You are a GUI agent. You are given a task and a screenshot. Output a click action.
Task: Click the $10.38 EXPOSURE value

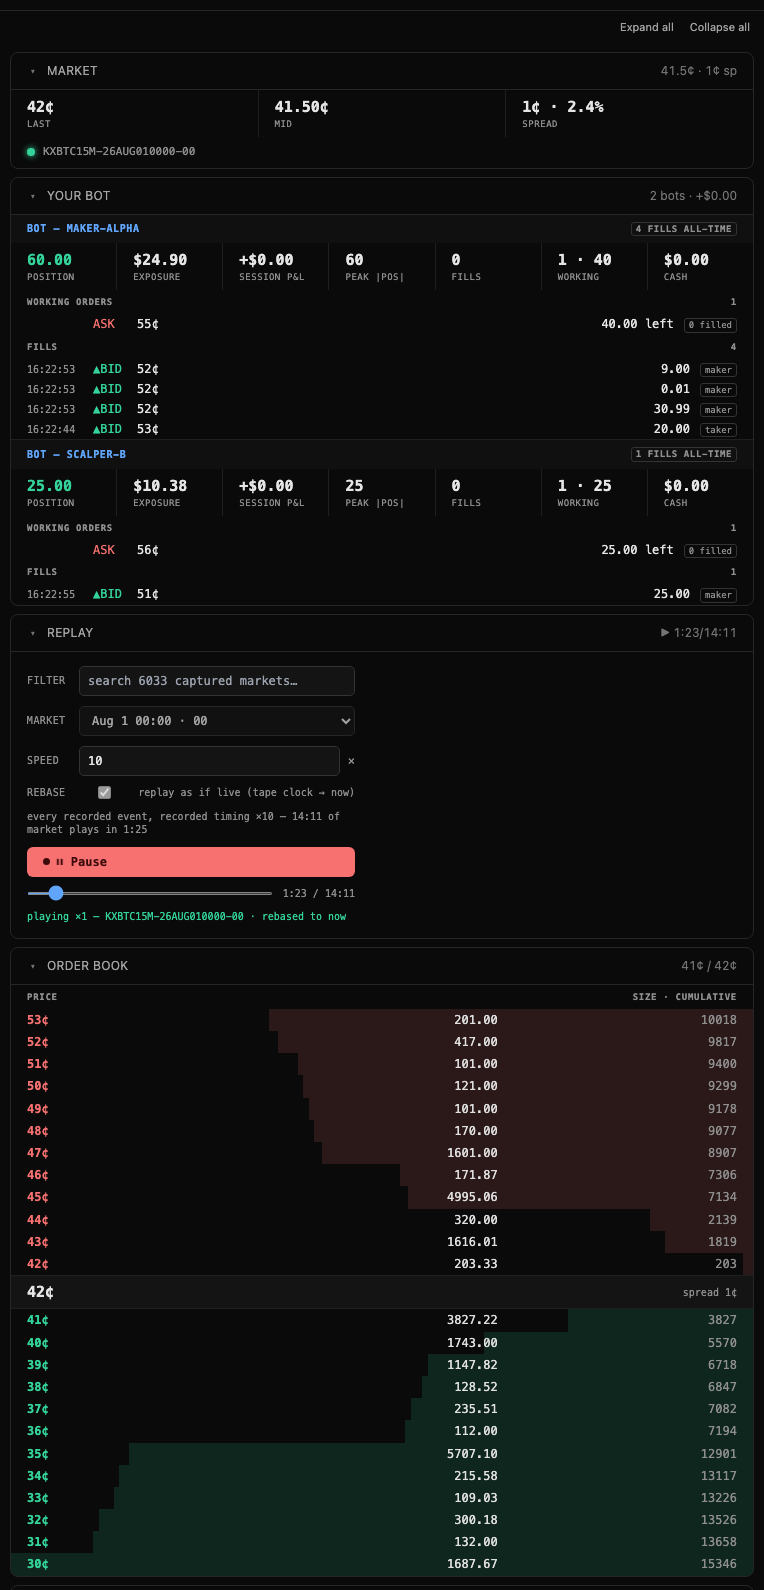(160, 486)
